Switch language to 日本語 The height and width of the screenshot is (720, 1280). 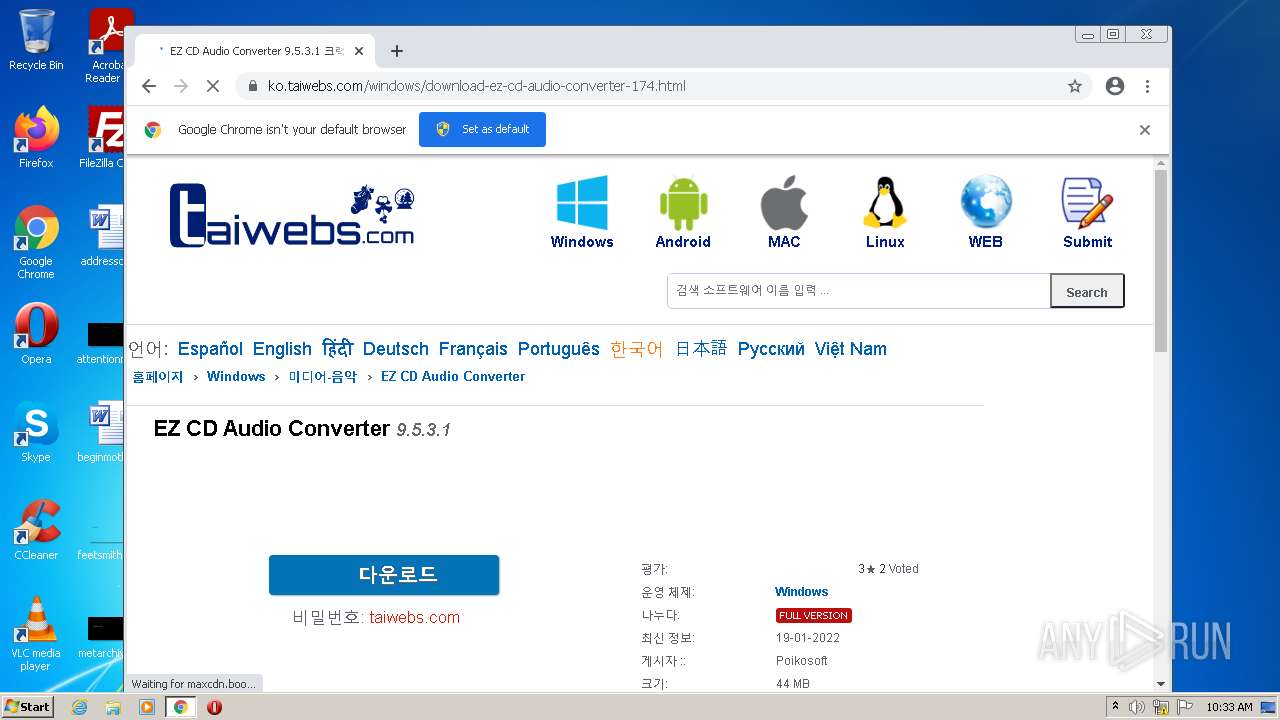701,349
